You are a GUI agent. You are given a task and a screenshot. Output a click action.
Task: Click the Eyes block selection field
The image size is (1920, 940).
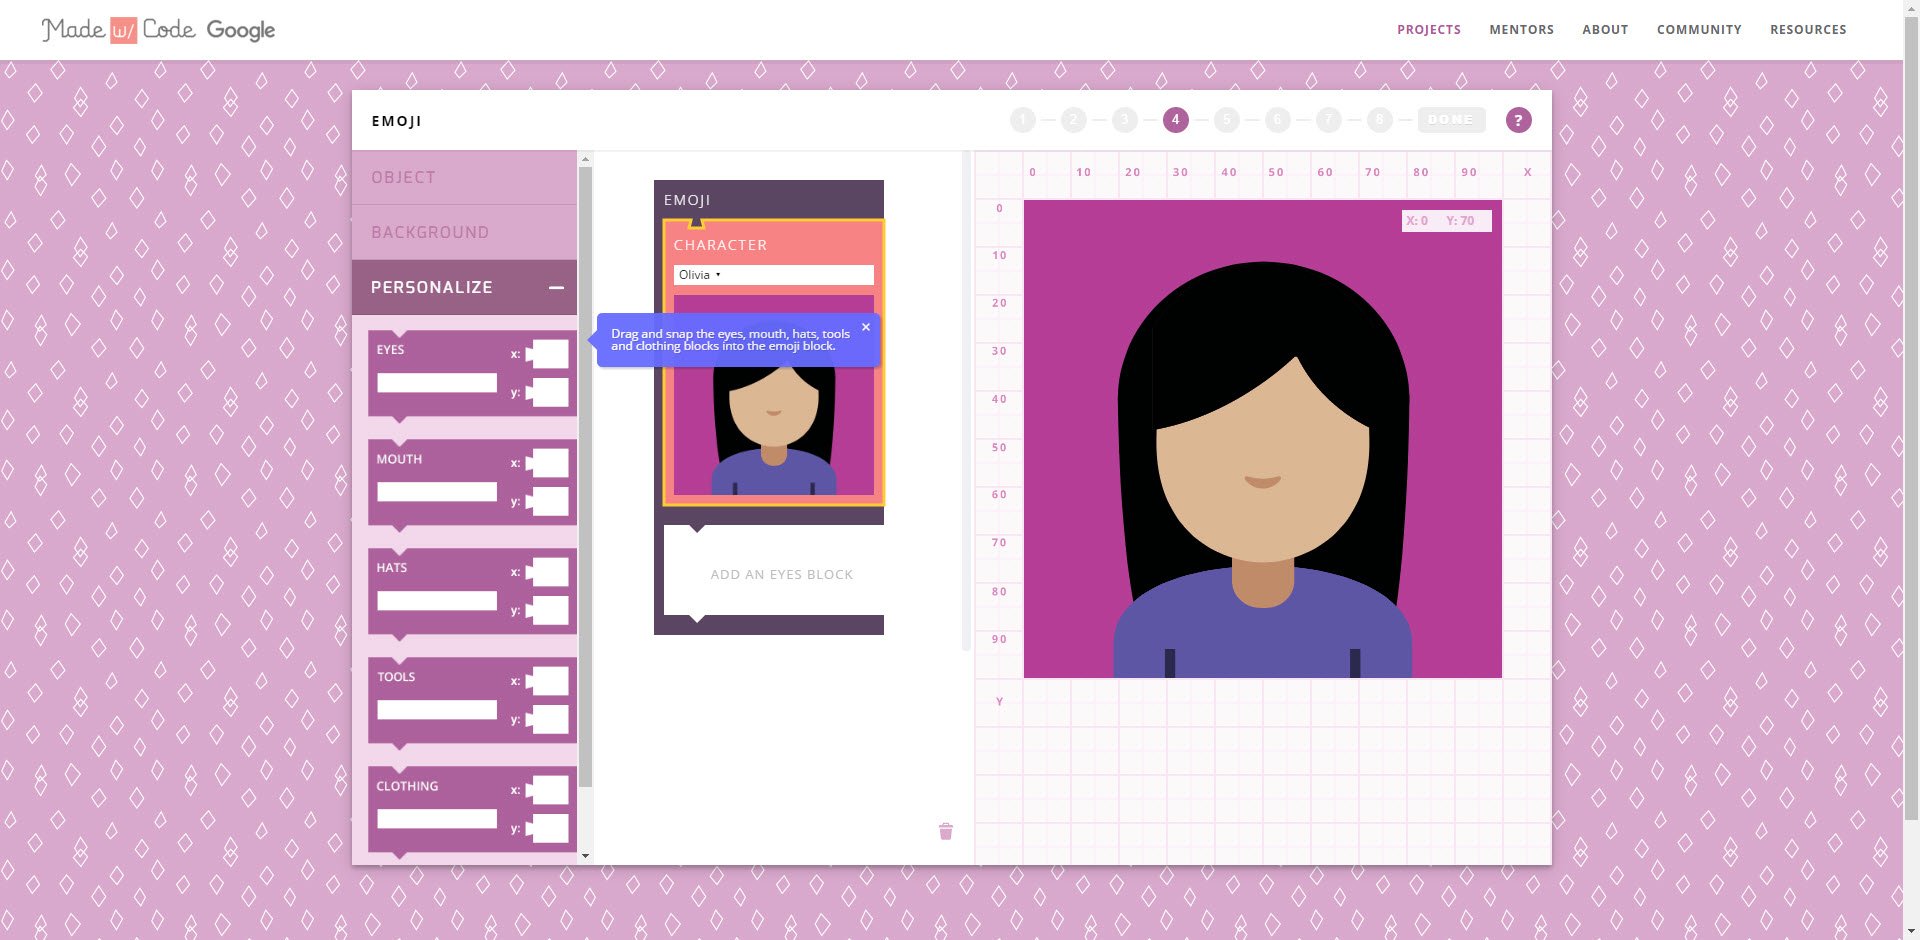tap(436, 383)
